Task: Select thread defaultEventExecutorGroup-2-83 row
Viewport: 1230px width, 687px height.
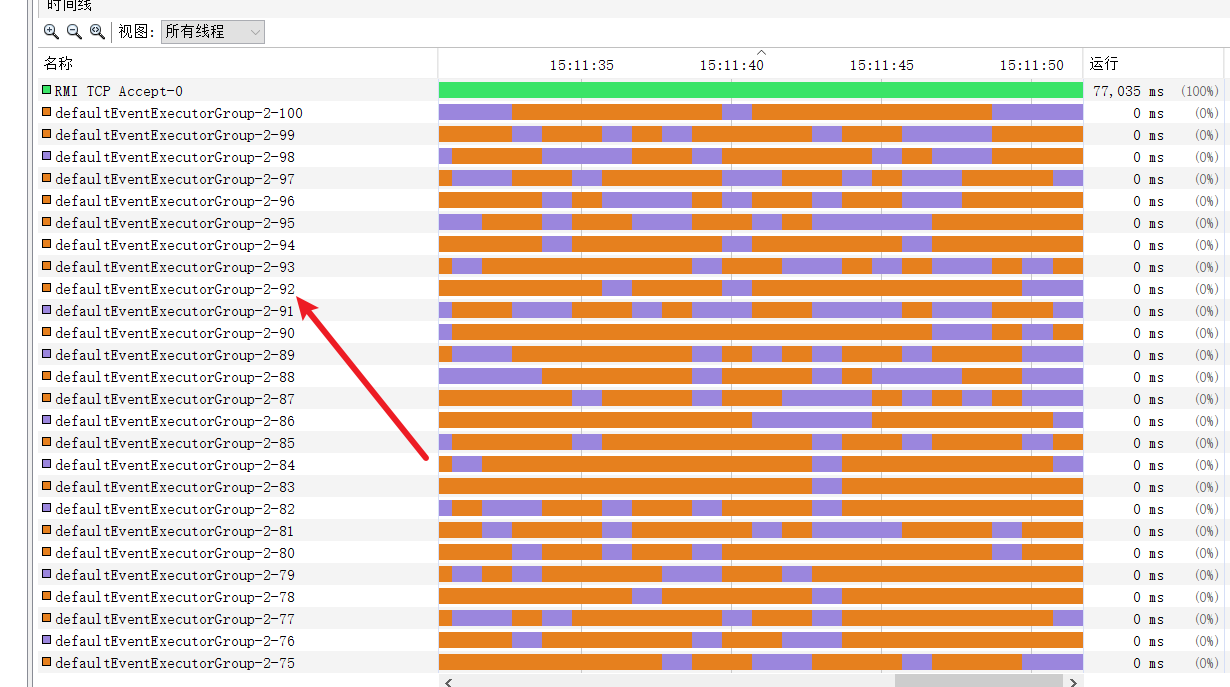Action: click(175, 487)
